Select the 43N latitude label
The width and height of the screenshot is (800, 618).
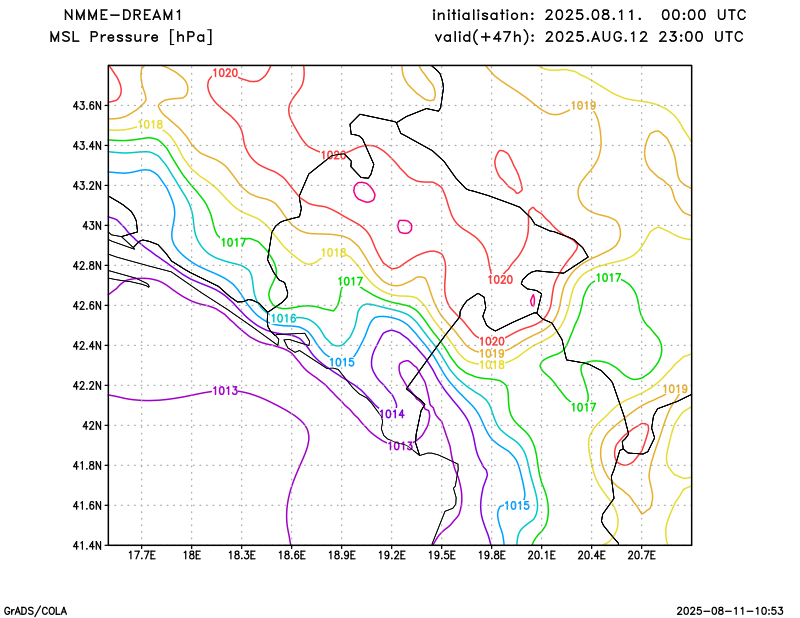pyautogui.click(x=91, y=226)
